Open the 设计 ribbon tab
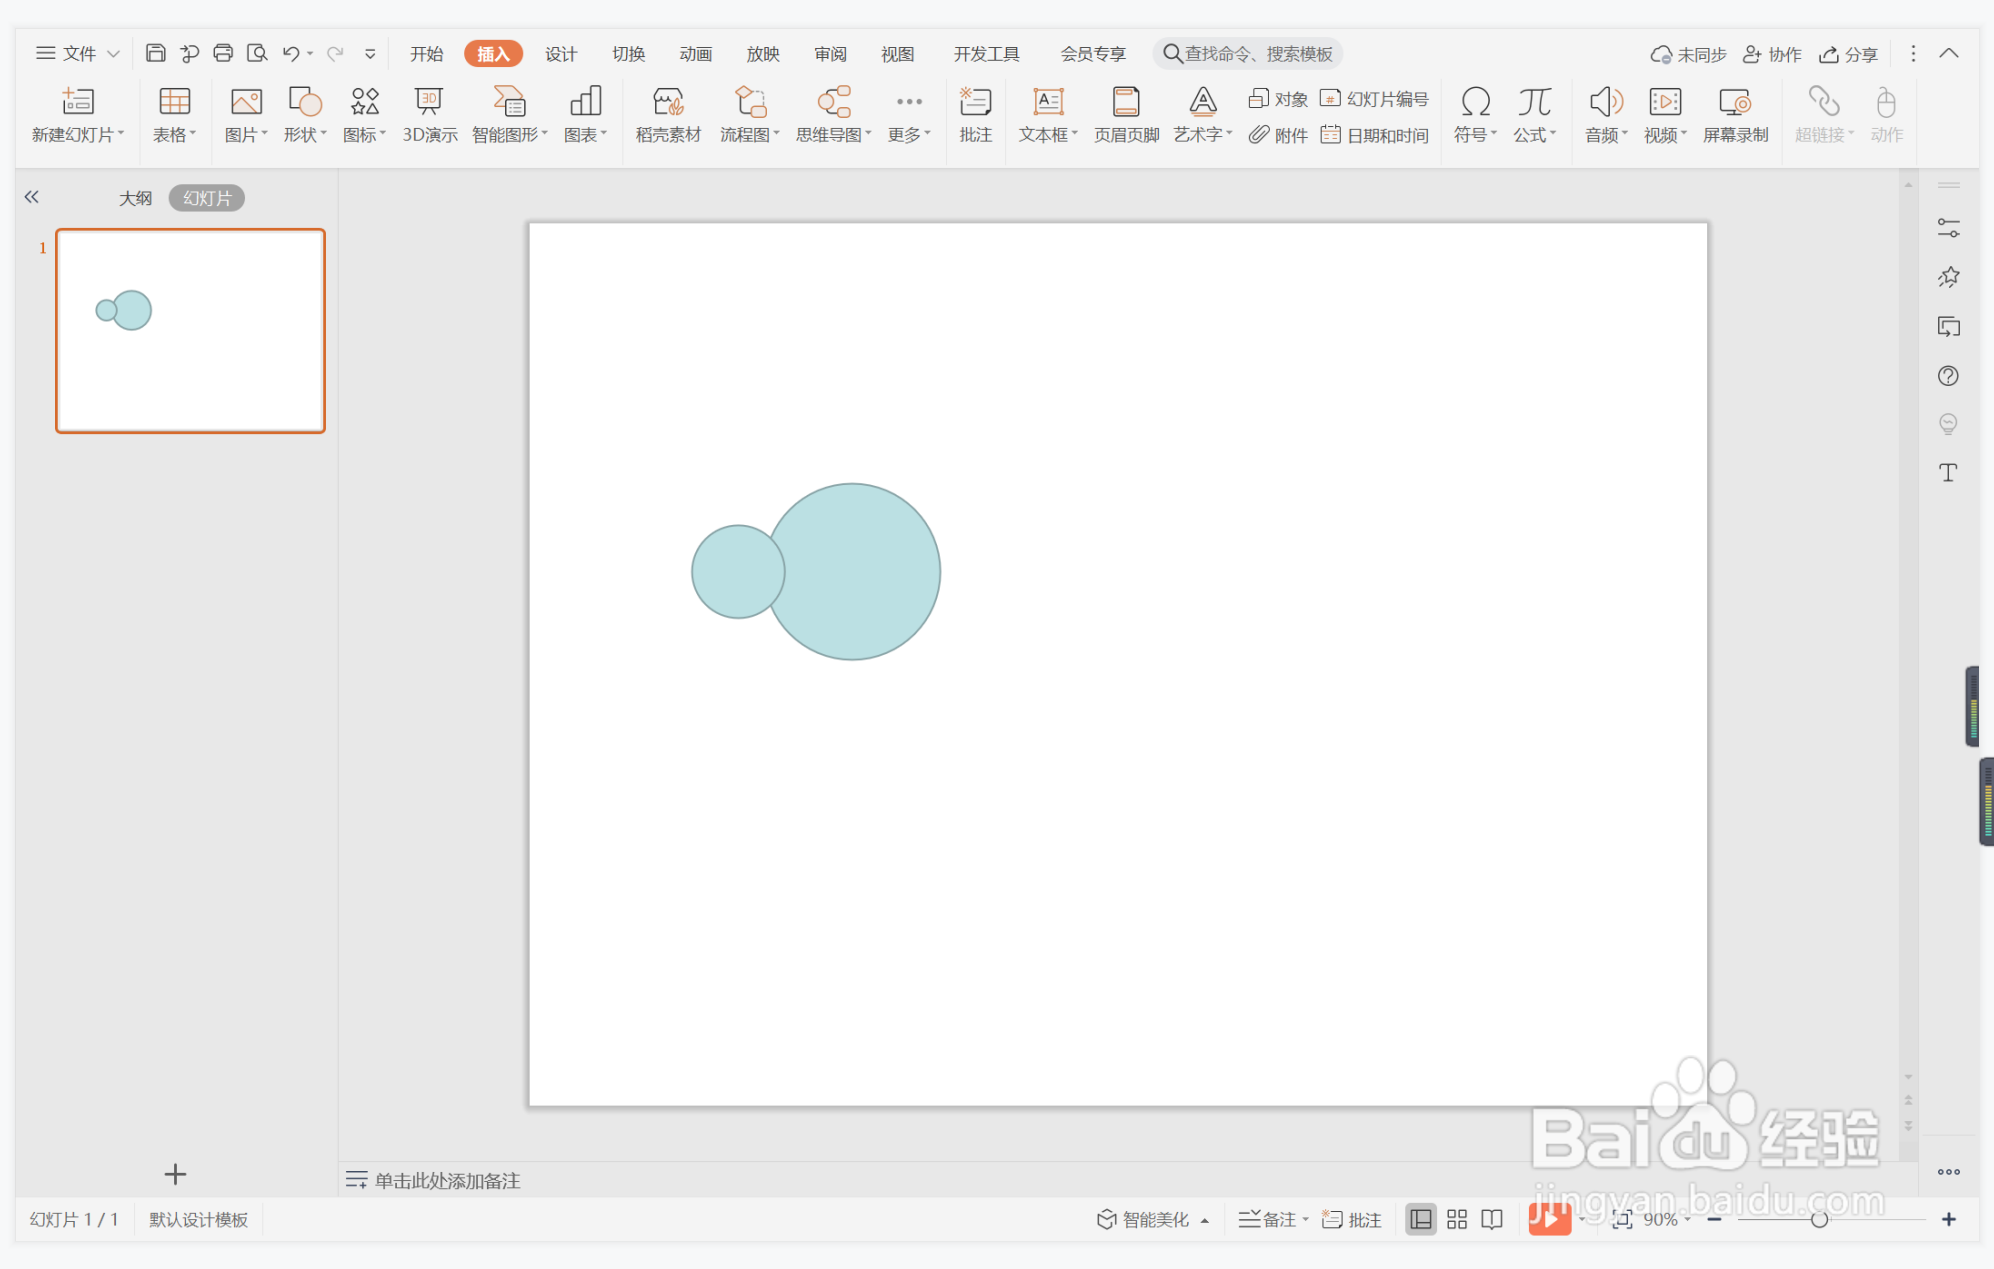 [560, 54]
